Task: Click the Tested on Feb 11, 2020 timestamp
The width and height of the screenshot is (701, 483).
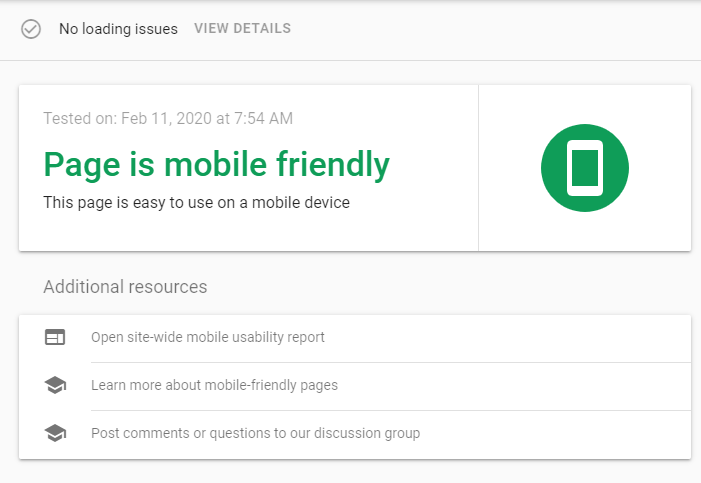Action: coord(168,119)
